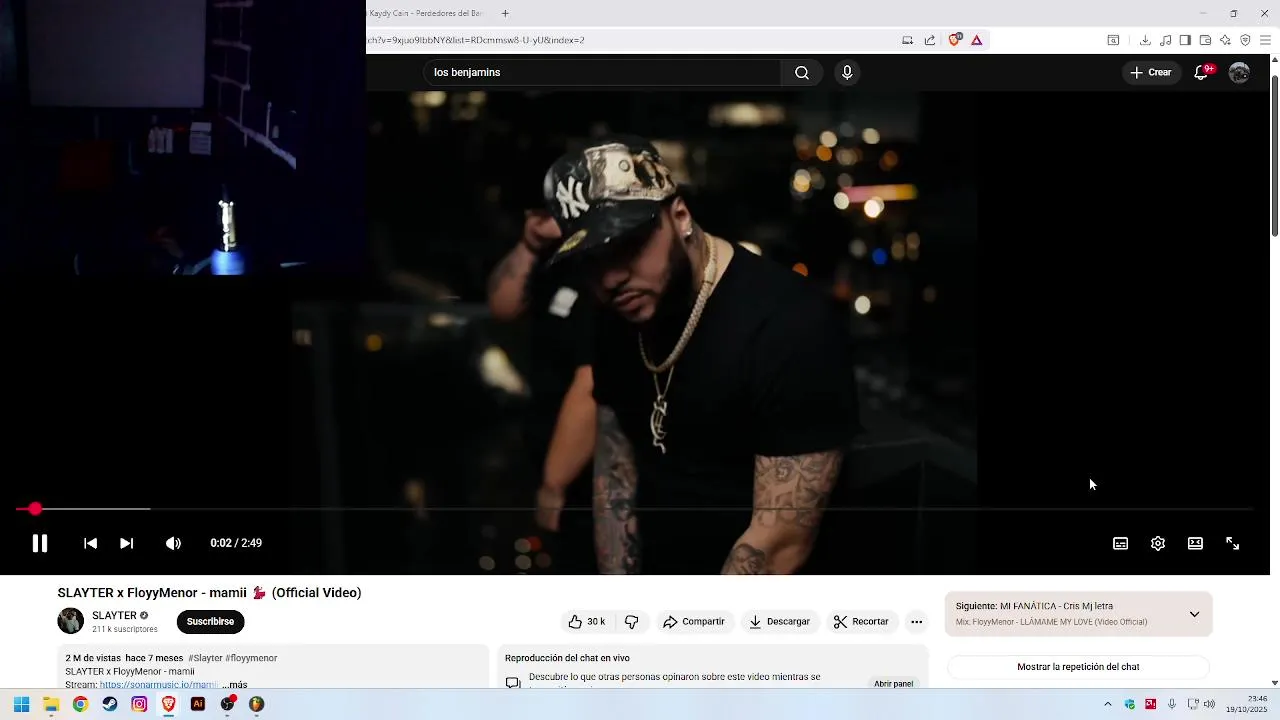Click the search tabs icon in toolbar
Screen dimensions: 1280x720
tap(1113, 40)
